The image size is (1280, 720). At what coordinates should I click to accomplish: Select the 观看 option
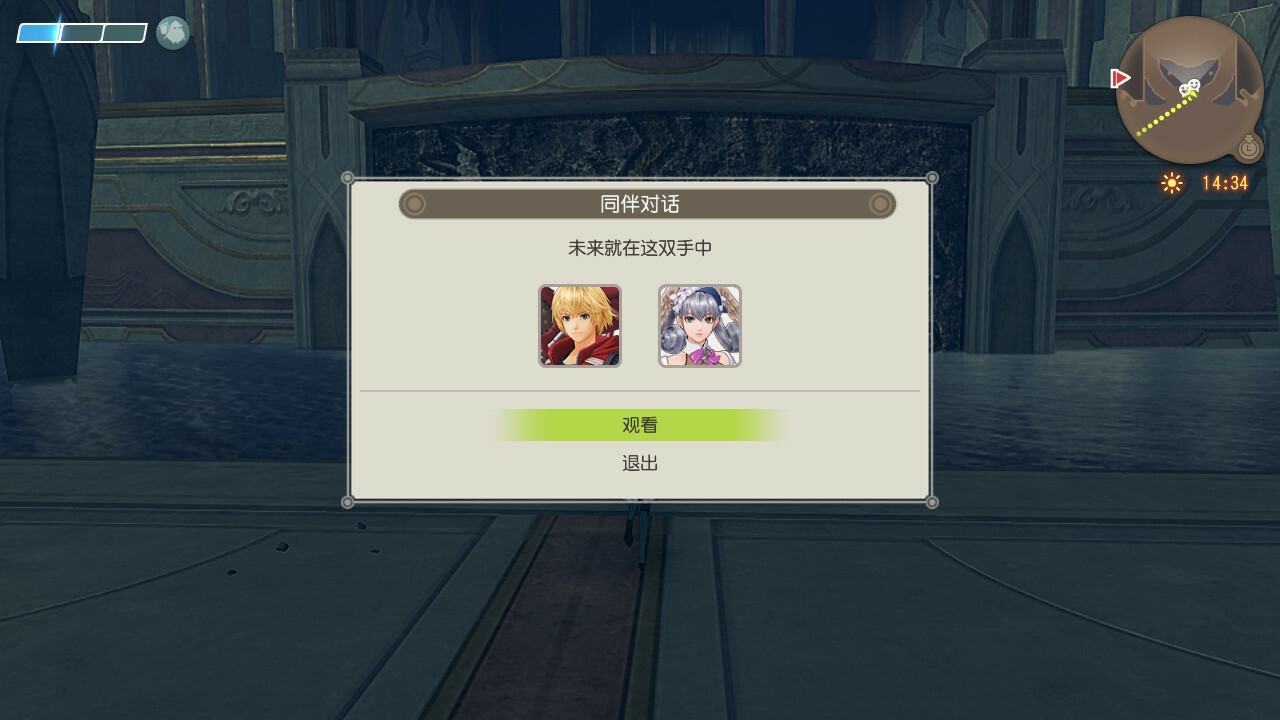coord(640,425)
